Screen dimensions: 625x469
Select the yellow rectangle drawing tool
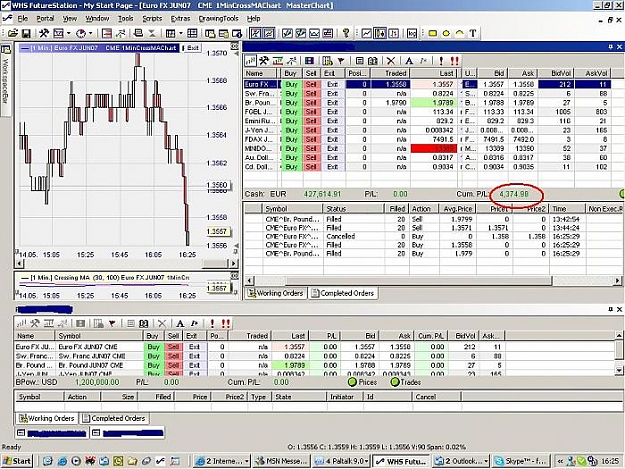tap(432, 33)
